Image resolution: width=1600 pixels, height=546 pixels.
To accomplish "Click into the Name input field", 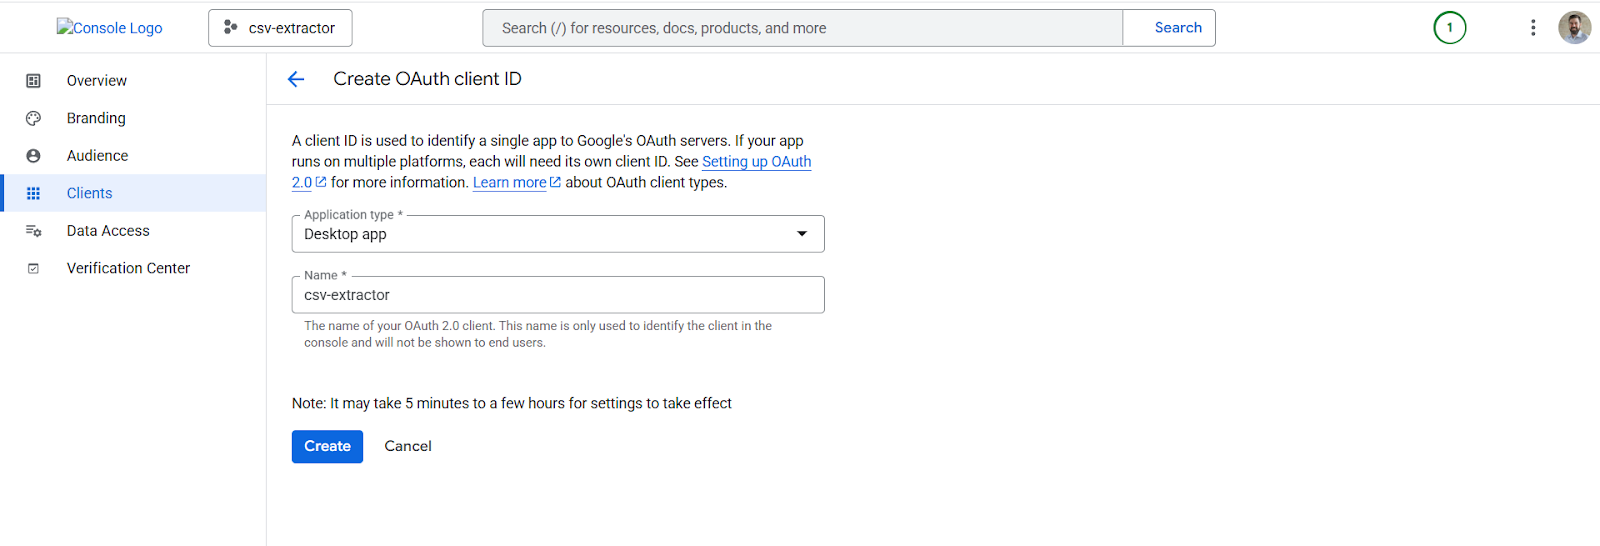I will pyautogui.click(x=558, y=295).
